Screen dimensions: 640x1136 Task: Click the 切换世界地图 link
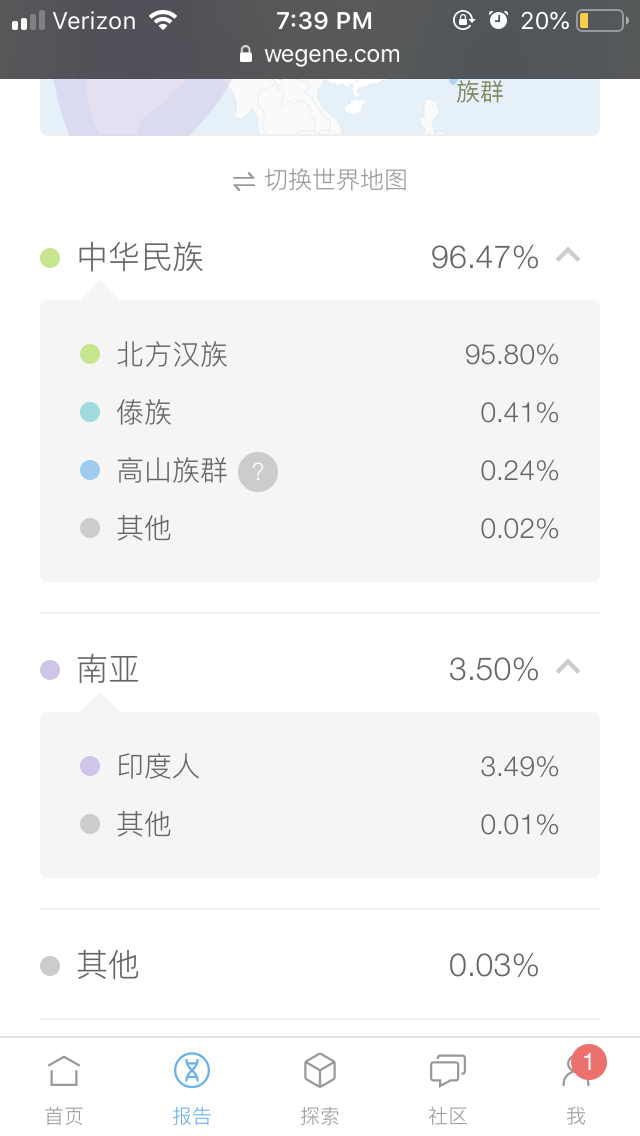coord(336,180)
